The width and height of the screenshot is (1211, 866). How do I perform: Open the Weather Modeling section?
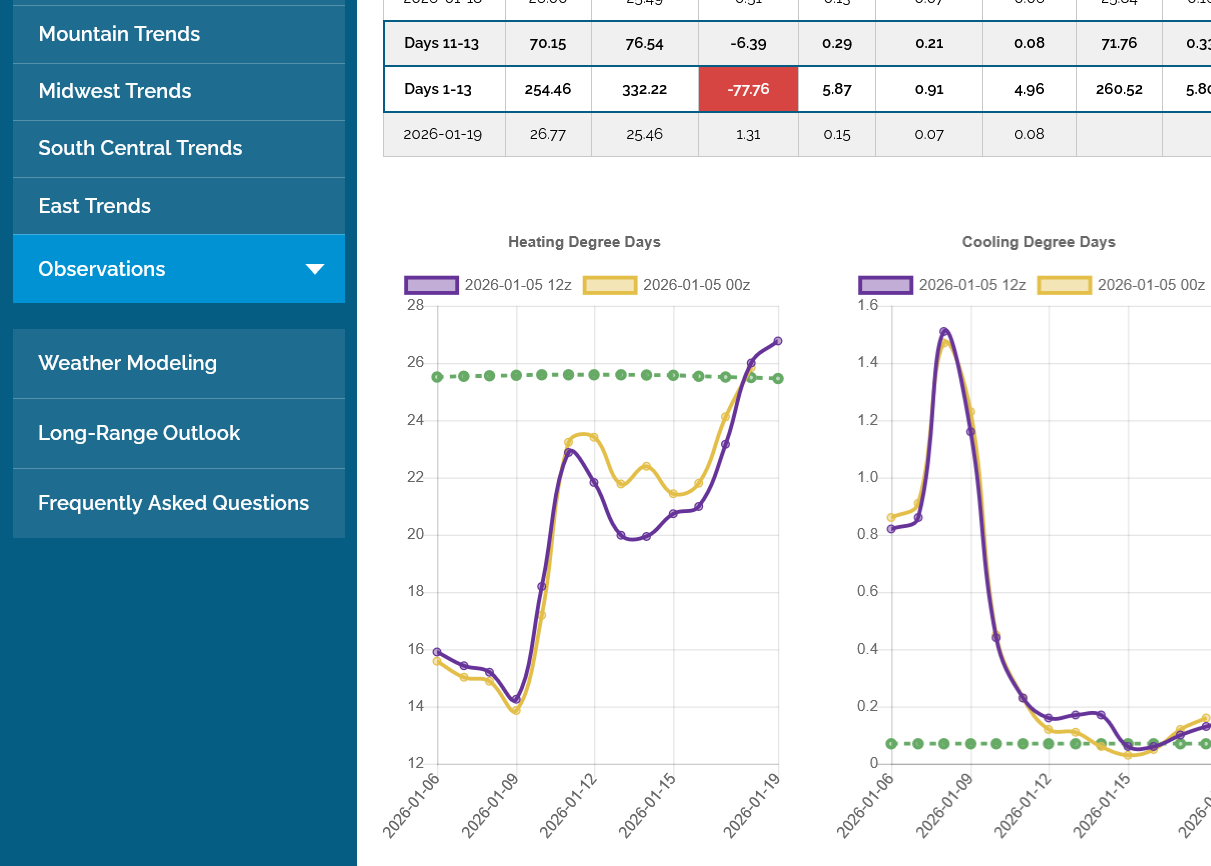coord(127,363)
